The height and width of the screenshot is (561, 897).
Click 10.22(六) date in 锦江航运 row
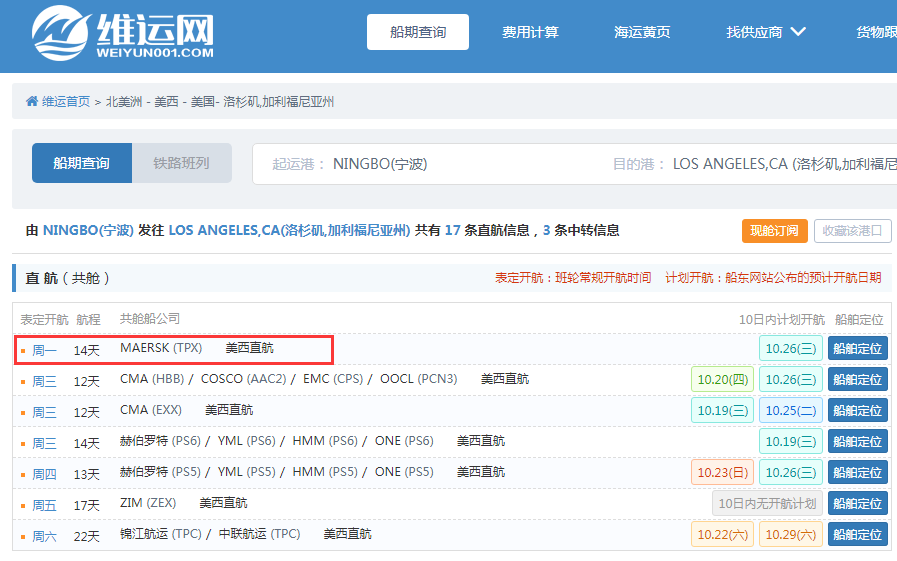pyautogui.click(x=721, y=535)
